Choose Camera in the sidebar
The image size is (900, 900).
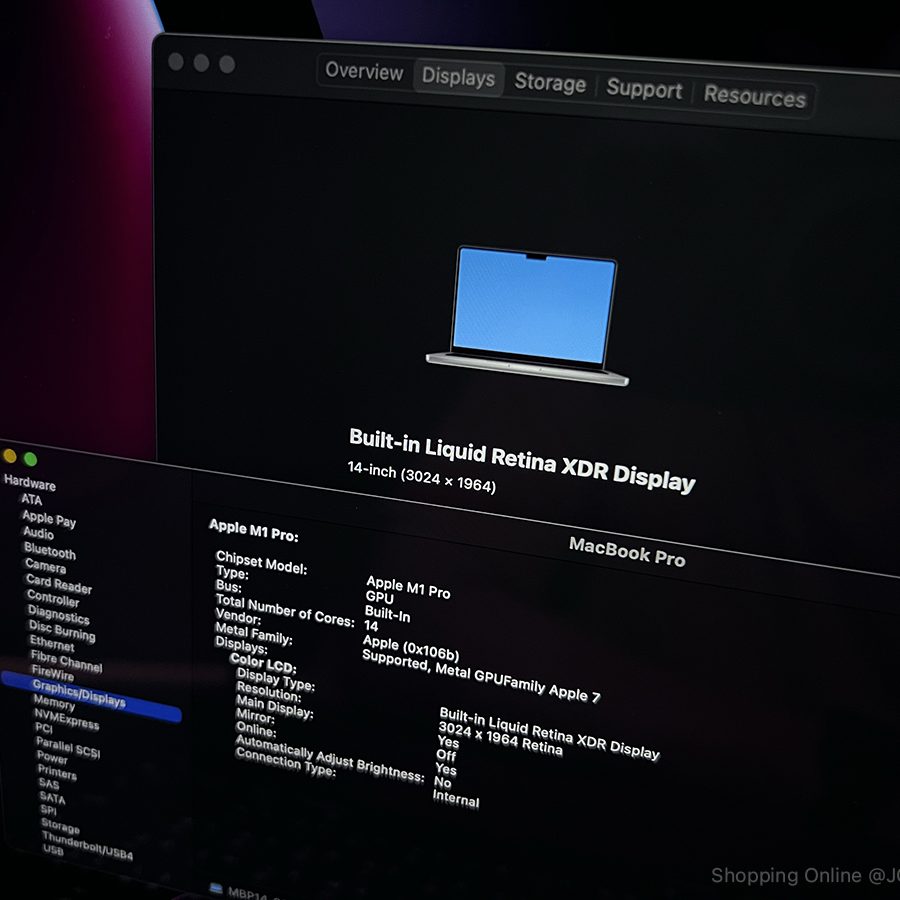(x=45, y=567)
